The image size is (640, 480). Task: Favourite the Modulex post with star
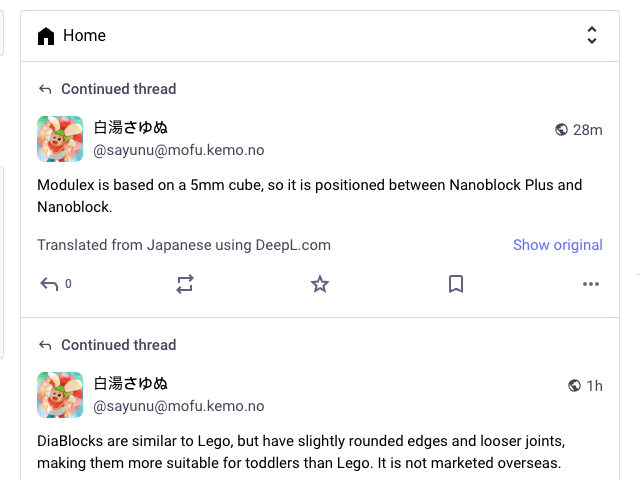coord(320,284)
